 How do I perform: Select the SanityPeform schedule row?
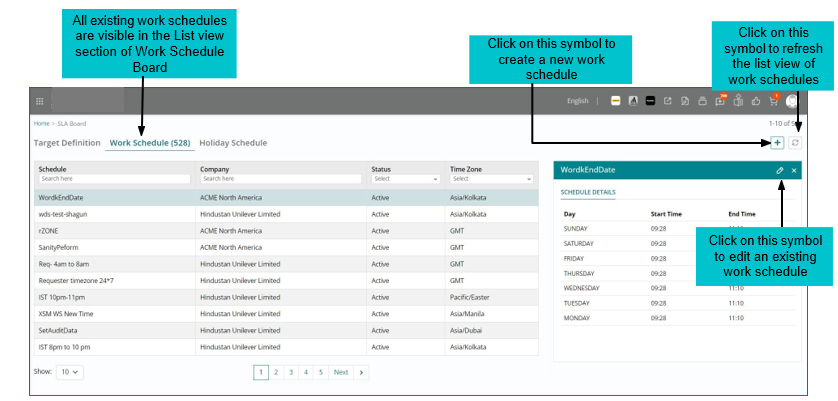coord(286,248)
